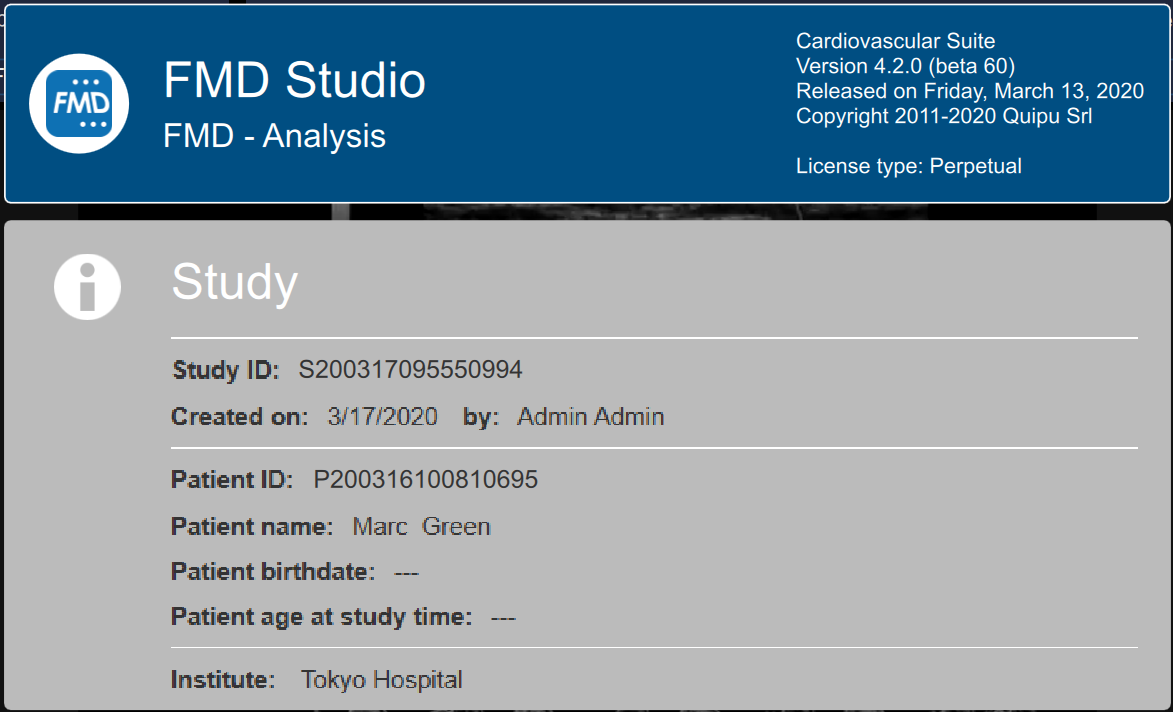Click the Quipu Srl copyright notice
Image resolution: width=1173 pixels, height=712 pixels.
[x=943, y=116]
